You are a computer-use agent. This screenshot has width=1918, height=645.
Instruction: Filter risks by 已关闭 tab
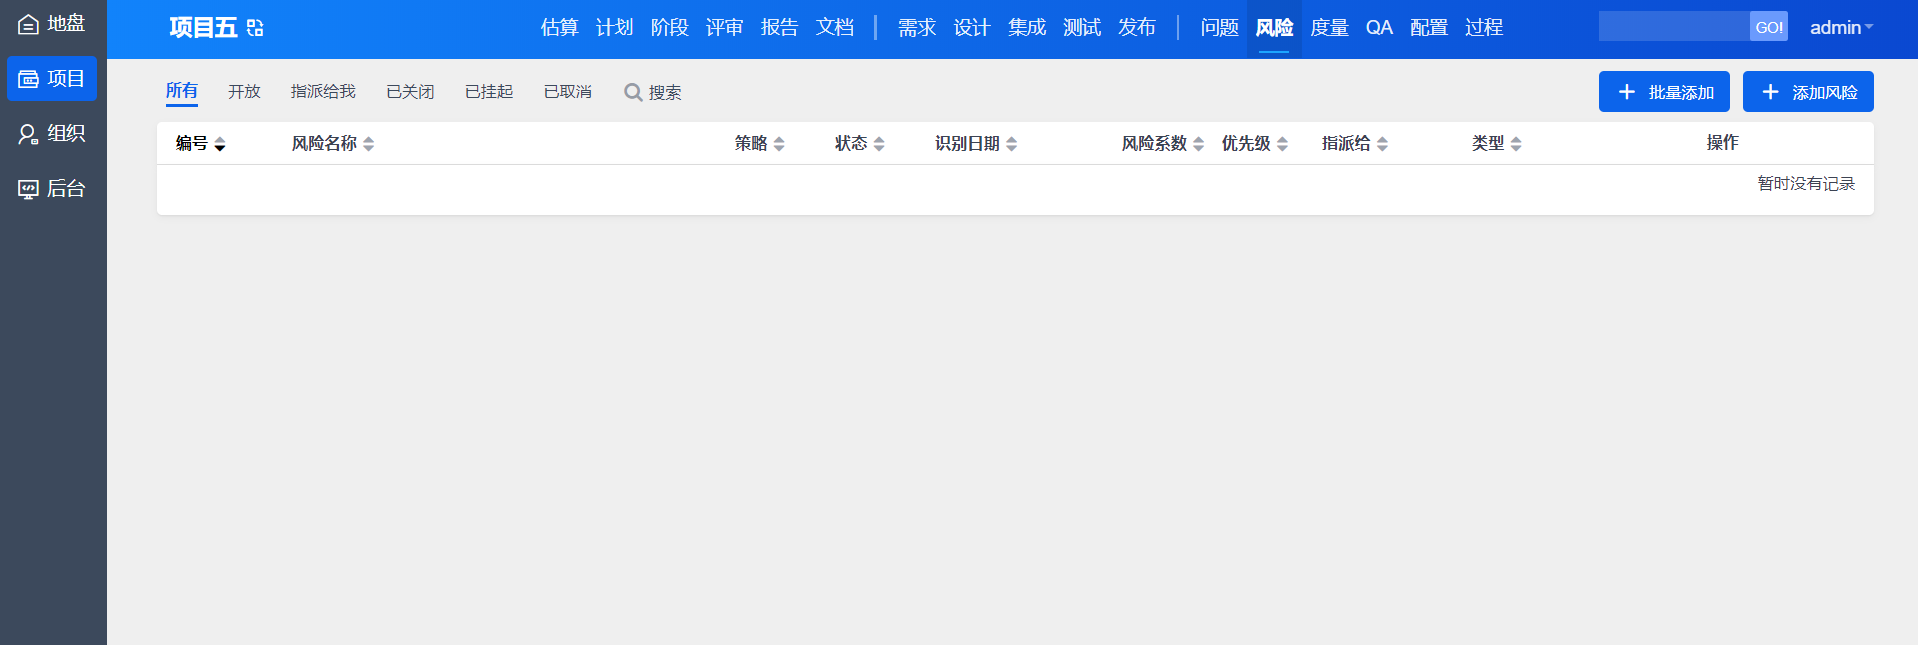[410, 91]
